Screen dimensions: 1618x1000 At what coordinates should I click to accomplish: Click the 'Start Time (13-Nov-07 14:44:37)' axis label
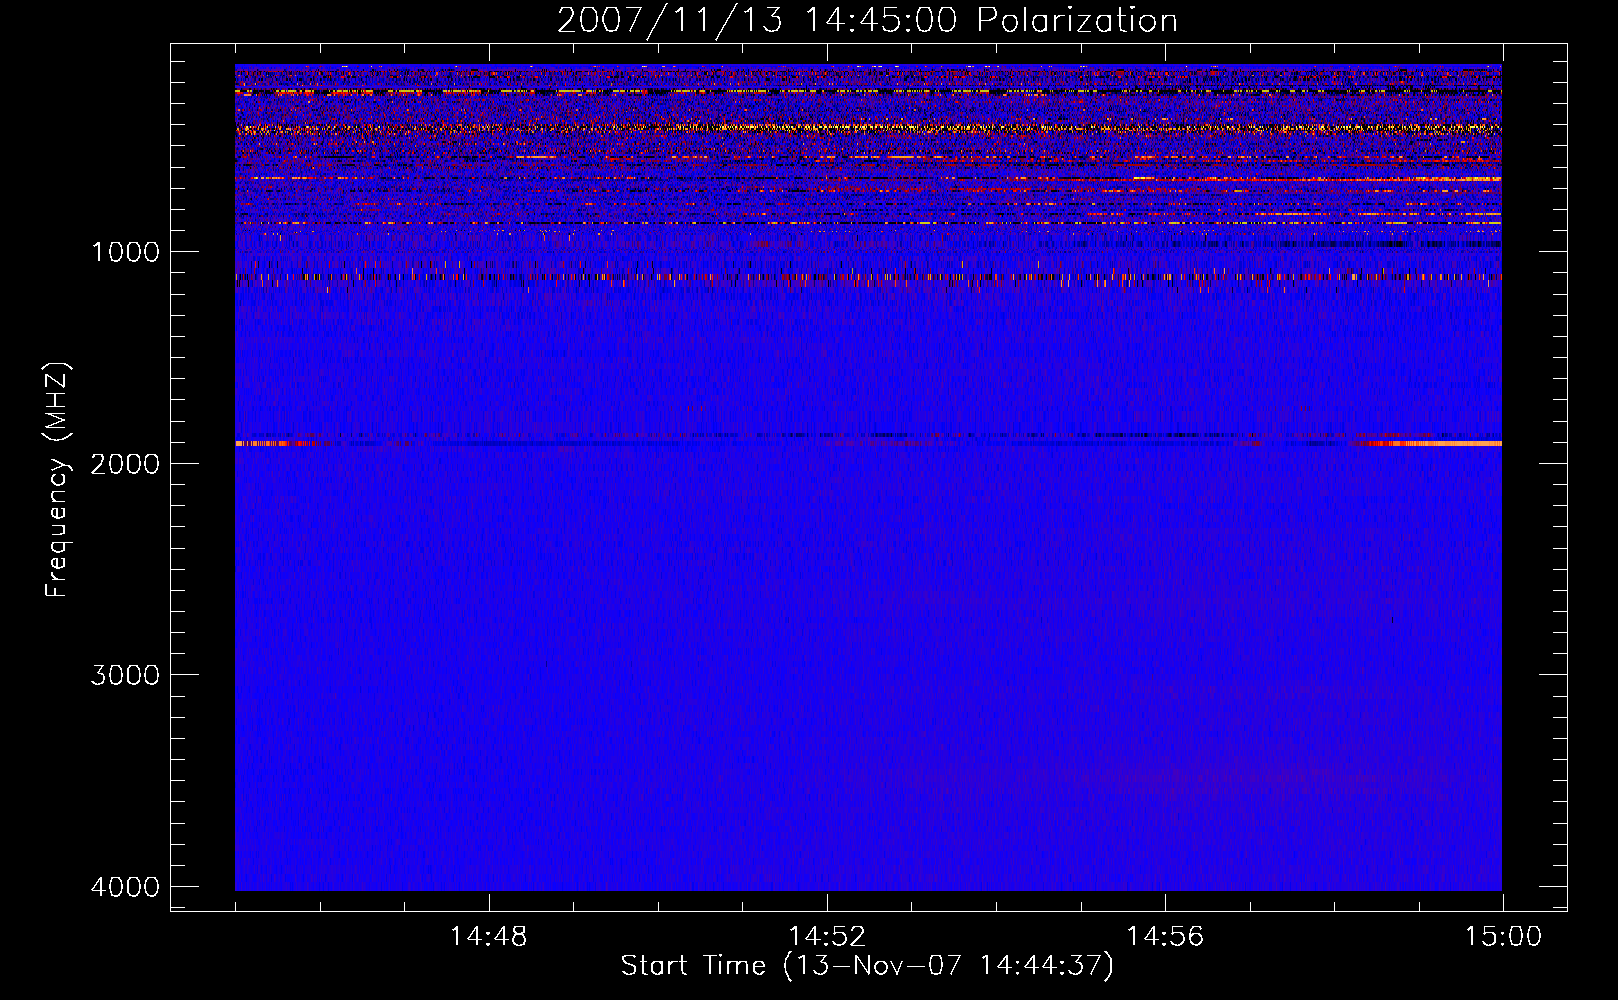[867, 966]
